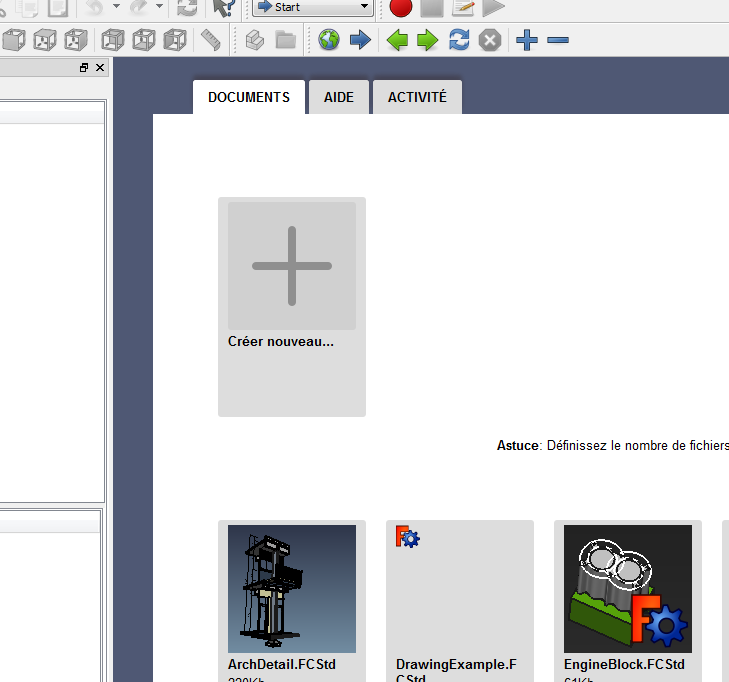Go to previous page with left green arrow
The width and height of the screenshot is (729, 682).
[397, 40]
